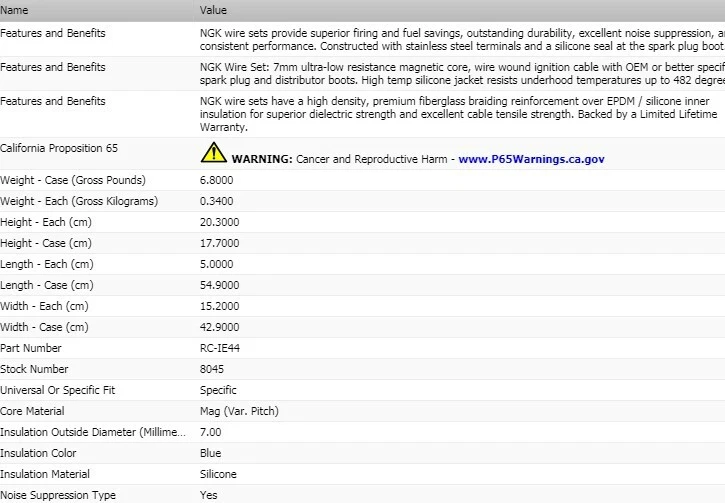Click the value 6.8000
This screenshot has height=503, width=725.
(x=216, y=180)
